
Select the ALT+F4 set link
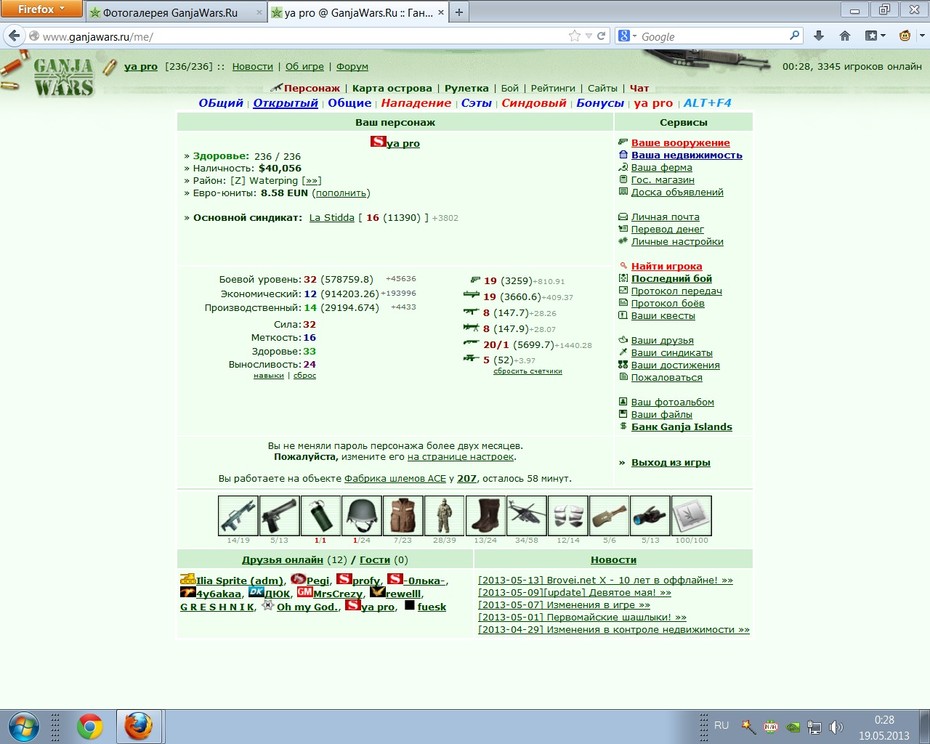707,103
